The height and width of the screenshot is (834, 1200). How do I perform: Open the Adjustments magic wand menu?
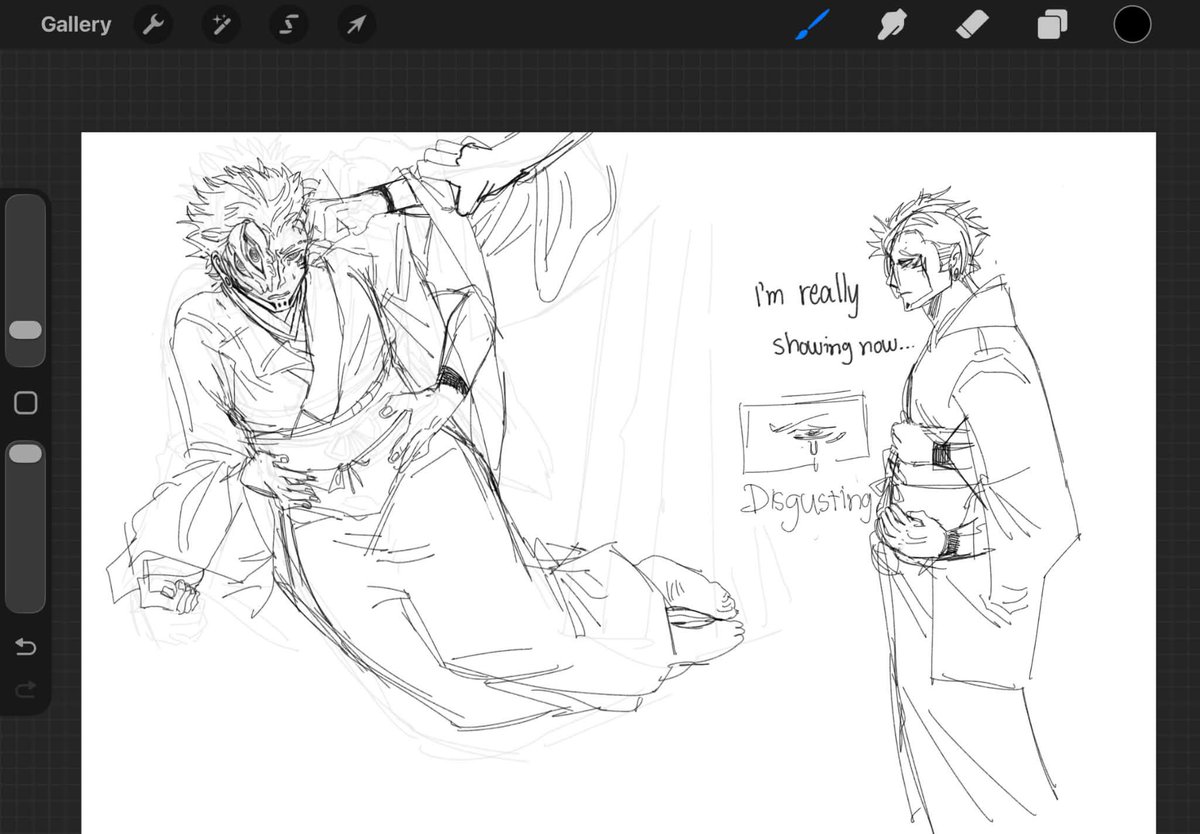tap(221, 25)
